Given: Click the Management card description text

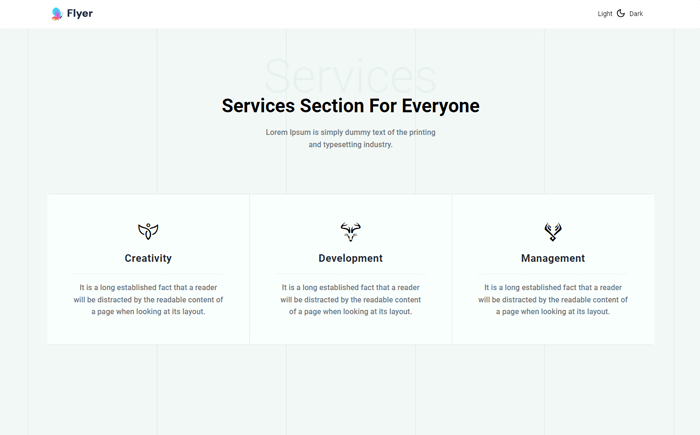Looking at the screenshot, I should (x=553, y=299).
